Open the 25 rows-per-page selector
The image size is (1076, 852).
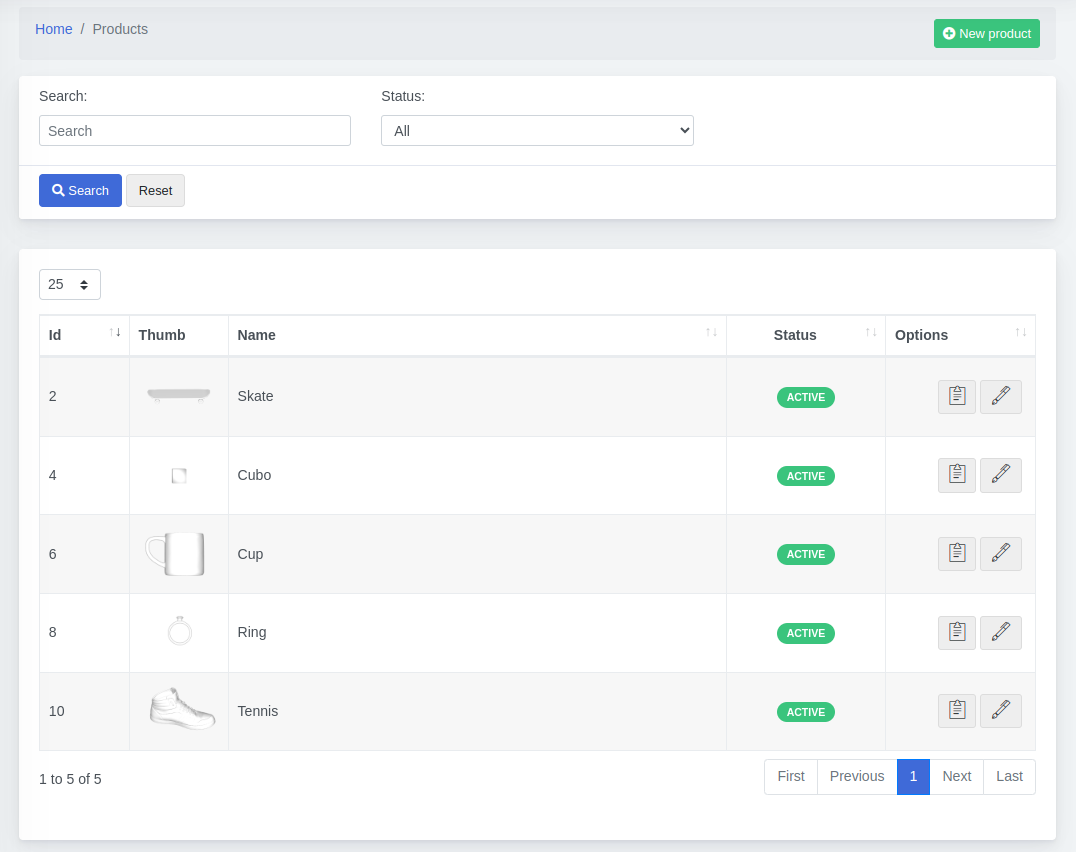click(x=70, y=285)
